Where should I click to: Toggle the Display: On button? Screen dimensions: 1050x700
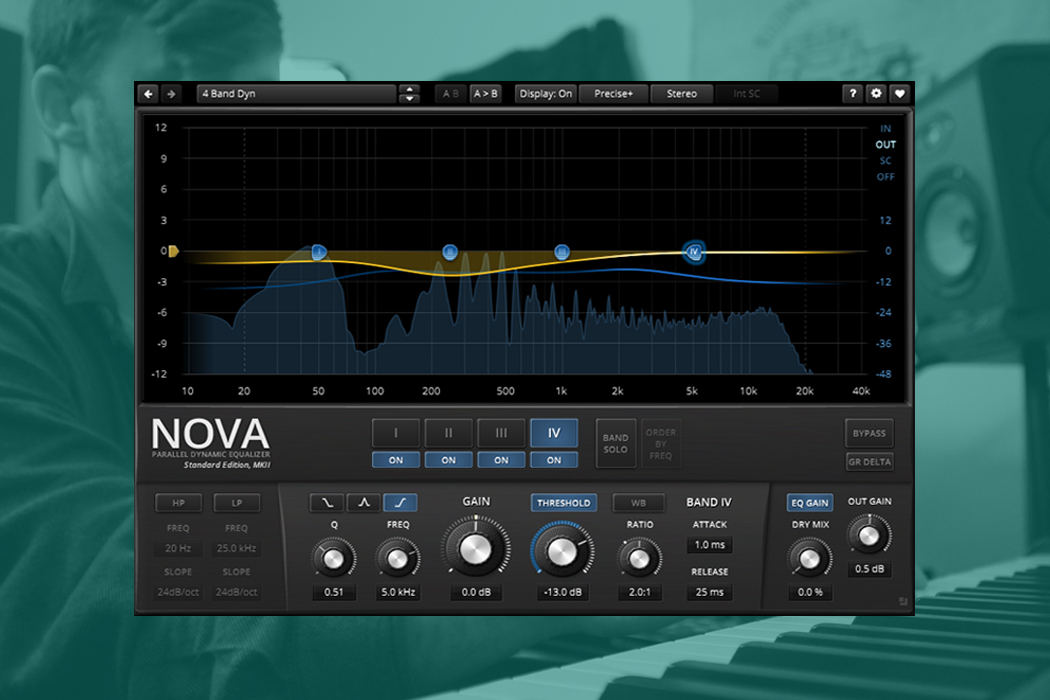coord(546,94)
